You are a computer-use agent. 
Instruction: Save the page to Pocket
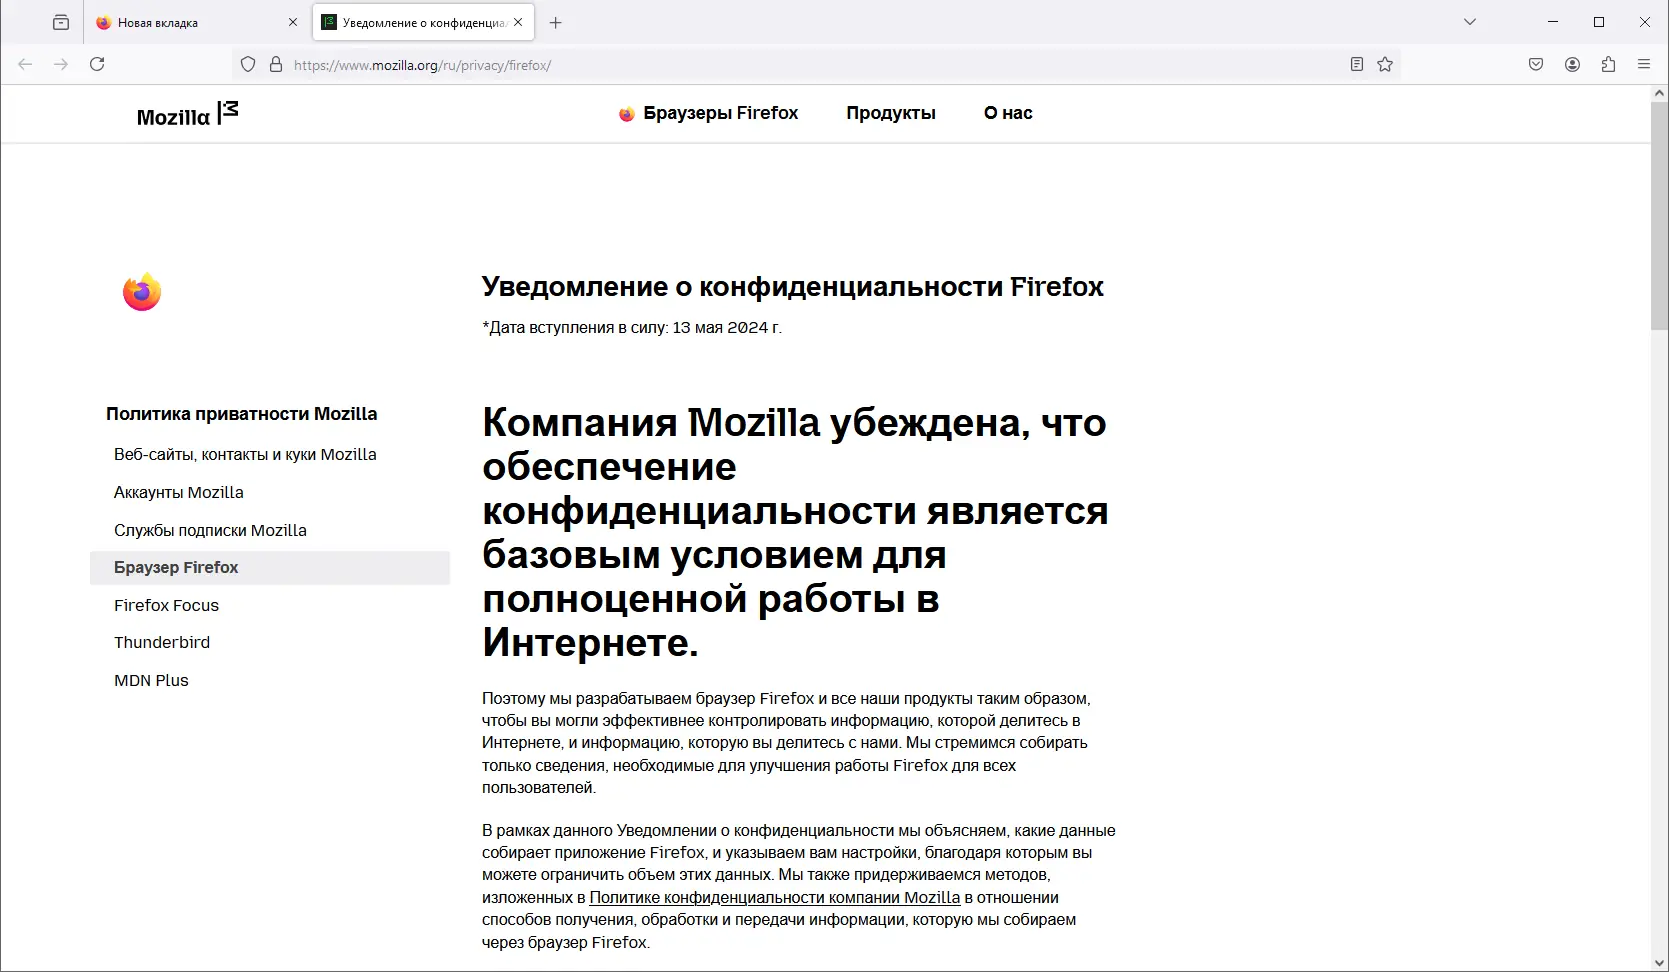click(x=1536, y=63)
